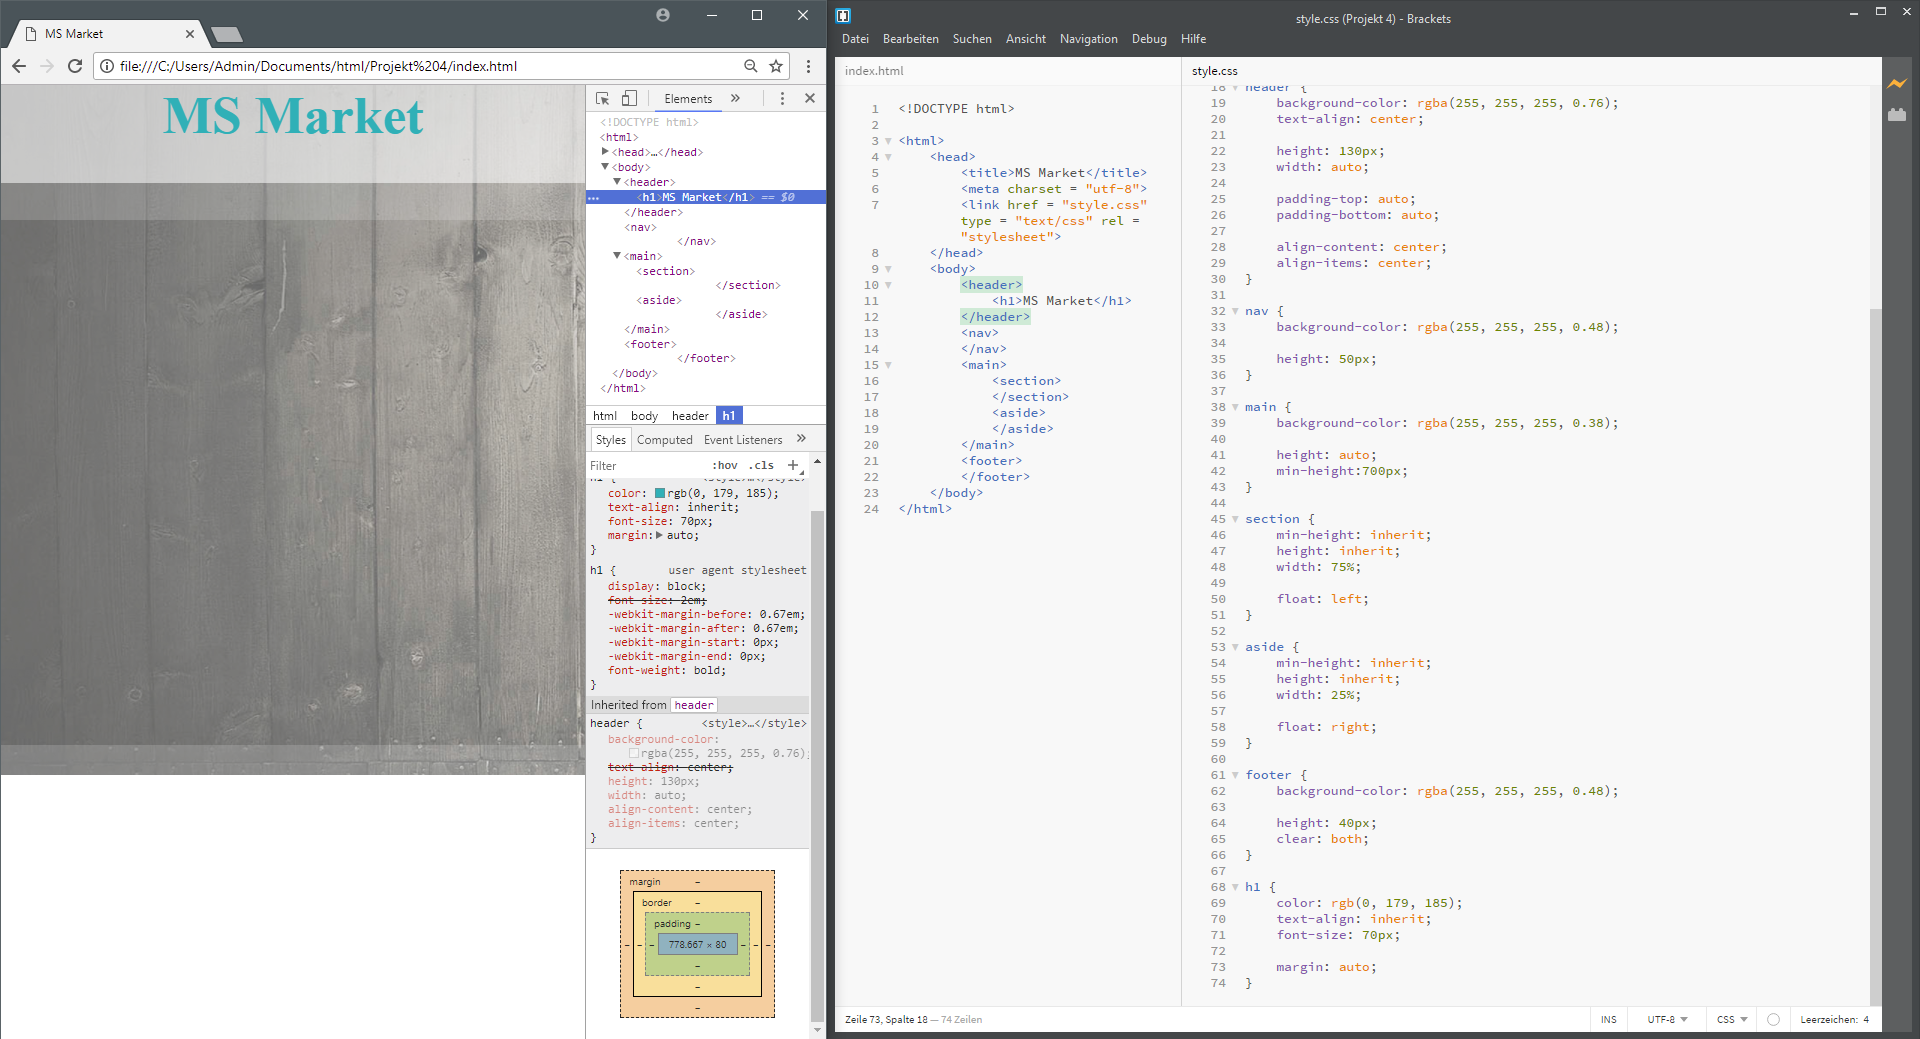Toggle element classes with the .cls button

coord(760,465)
